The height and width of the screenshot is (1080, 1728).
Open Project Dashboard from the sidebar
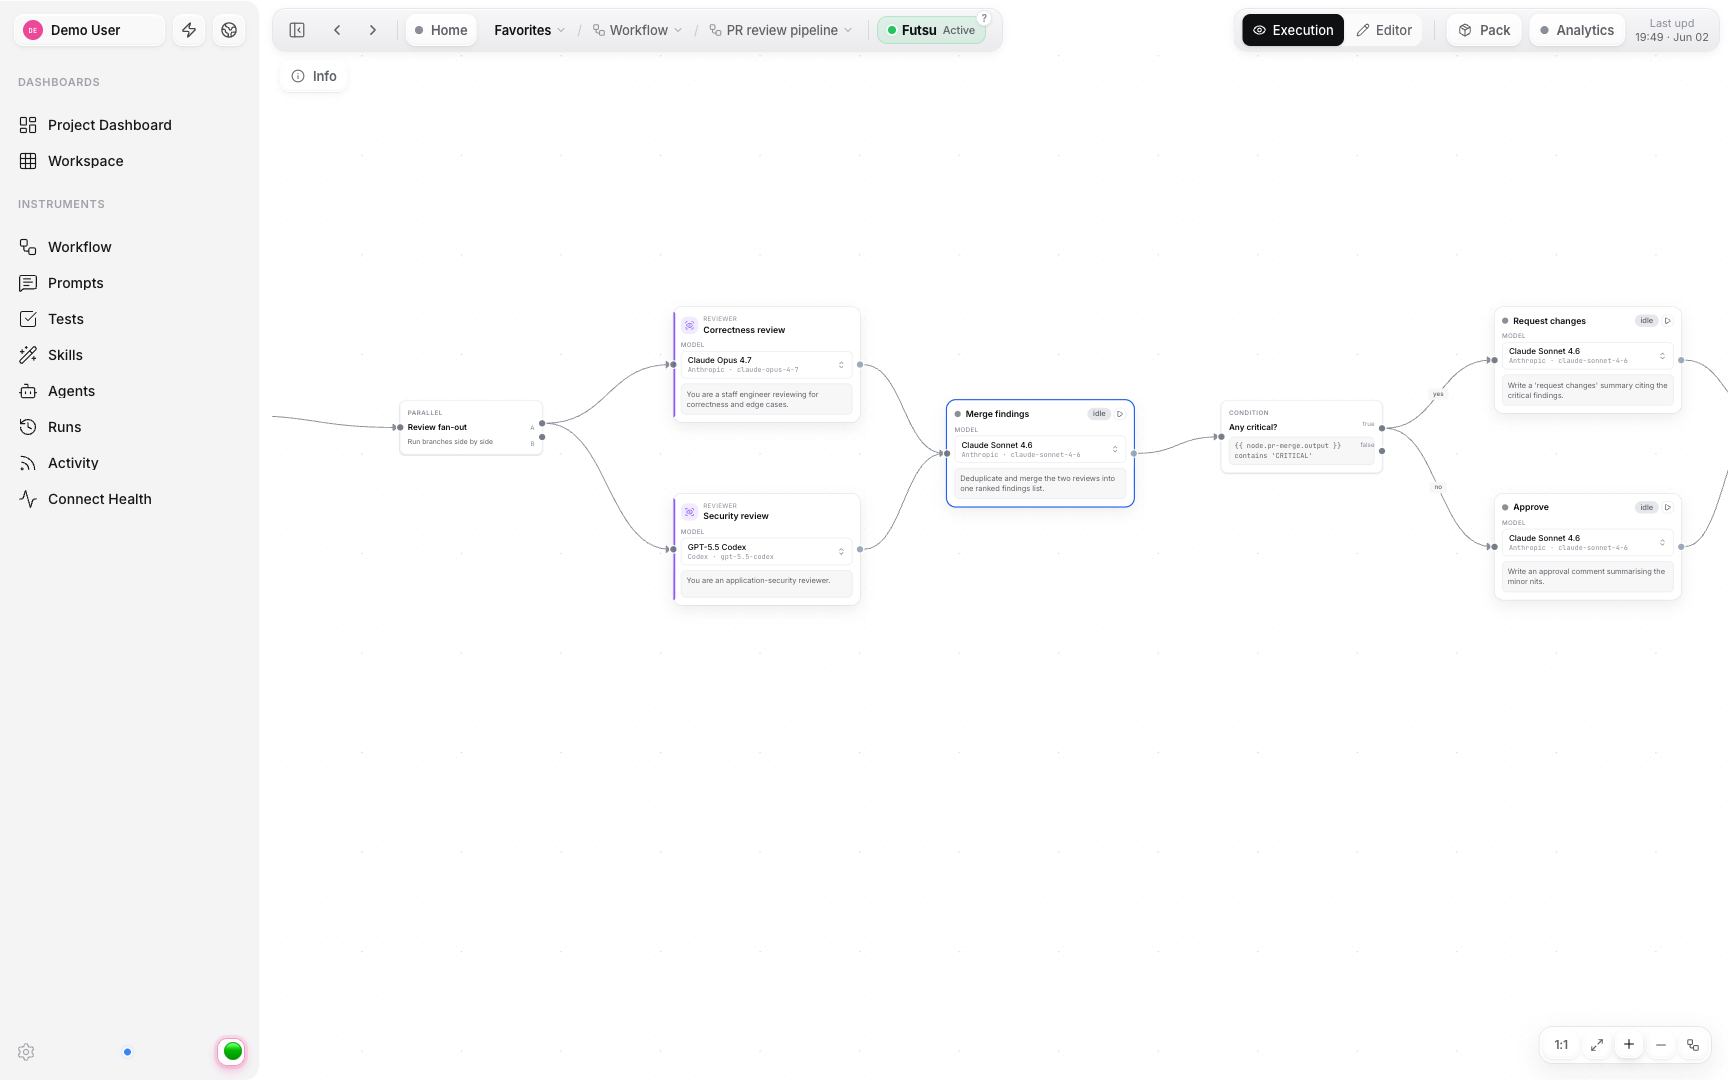129,125
